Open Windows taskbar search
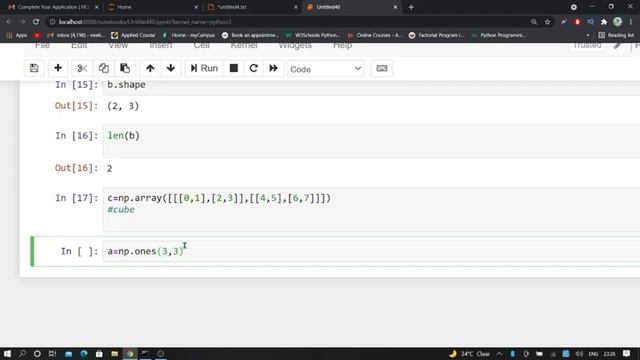Image resolution: width=640 pixels, height=360 pixels. click(22, 353)
